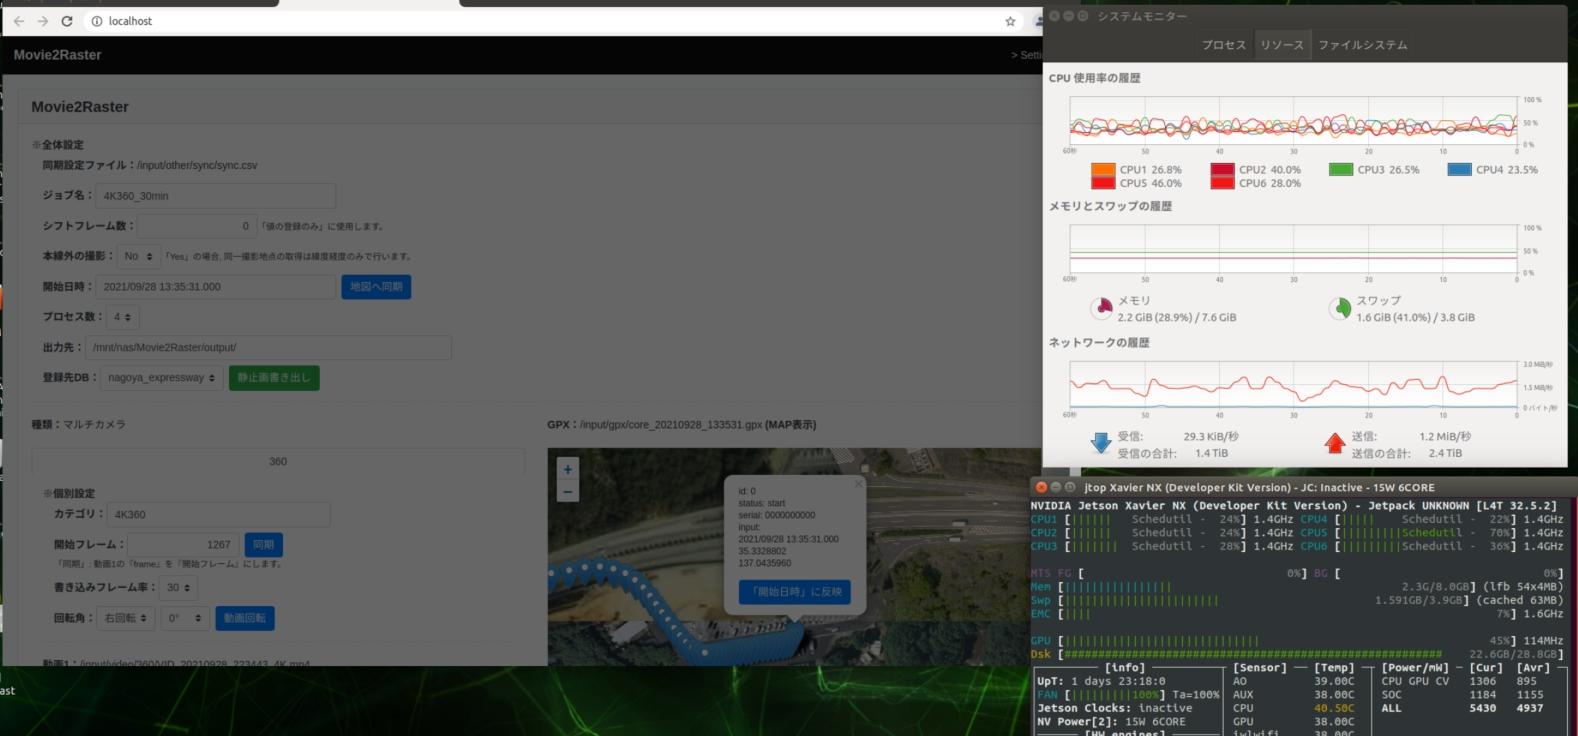The image size is (1578, 736).
Task: Switch to the ファイルシステム tab
Action: [x=1362, y=45]
